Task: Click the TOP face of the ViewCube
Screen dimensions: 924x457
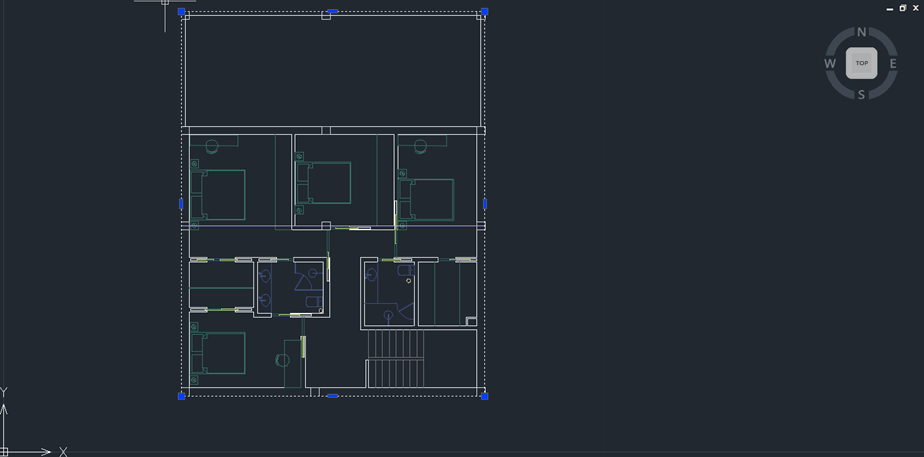Action: (861, 63)
